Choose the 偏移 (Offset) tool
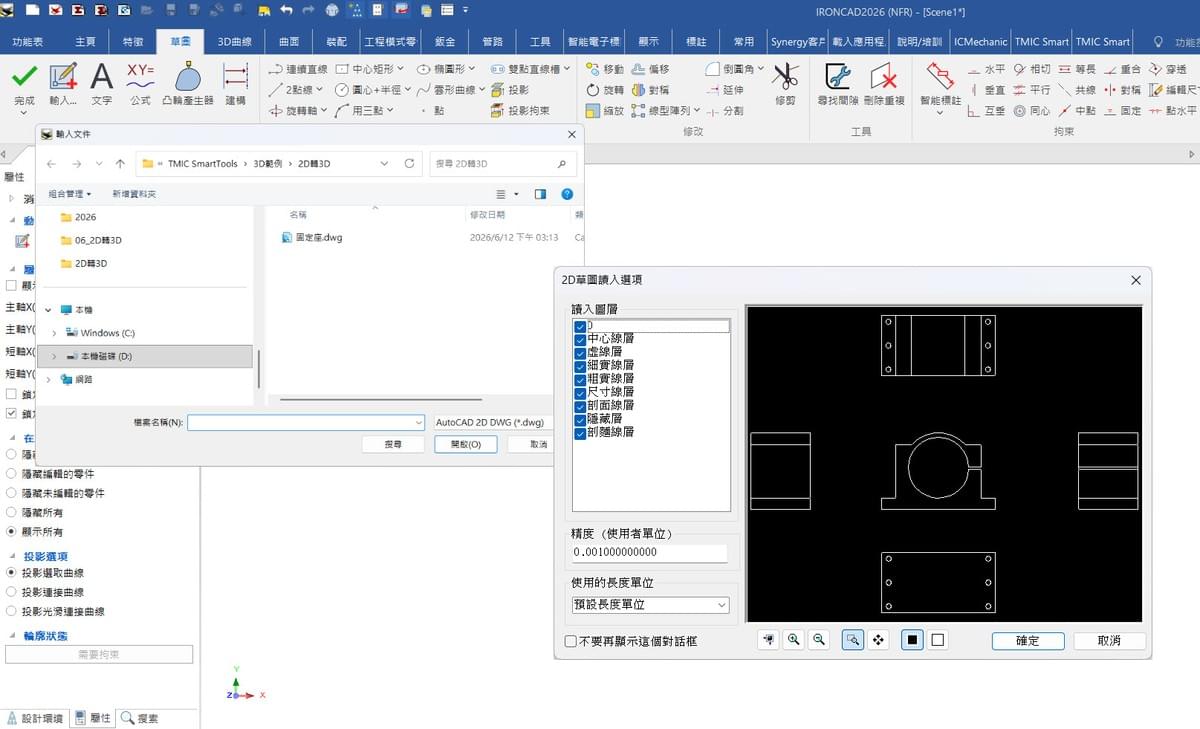This screenshot has height=729, width=1200. tap(650, 69)
